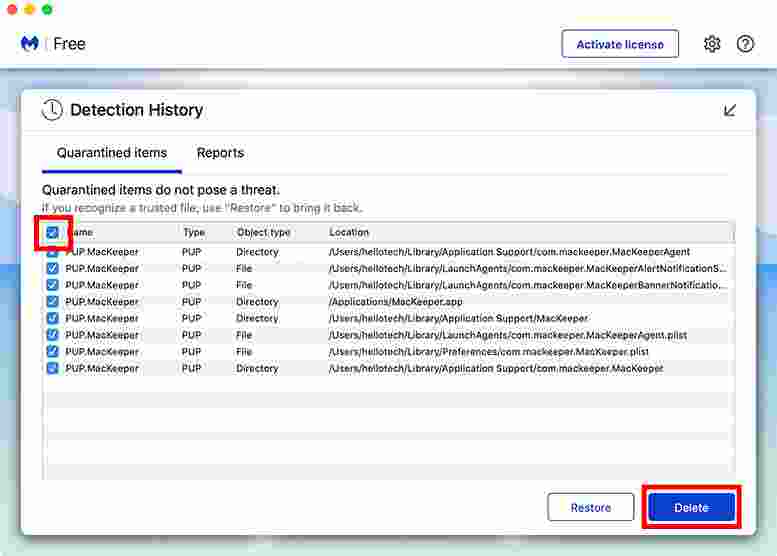Select the /Applications/MacKeeper.app location text
Image resolution: width=777 pixels, height=556 pixels.
395,302
